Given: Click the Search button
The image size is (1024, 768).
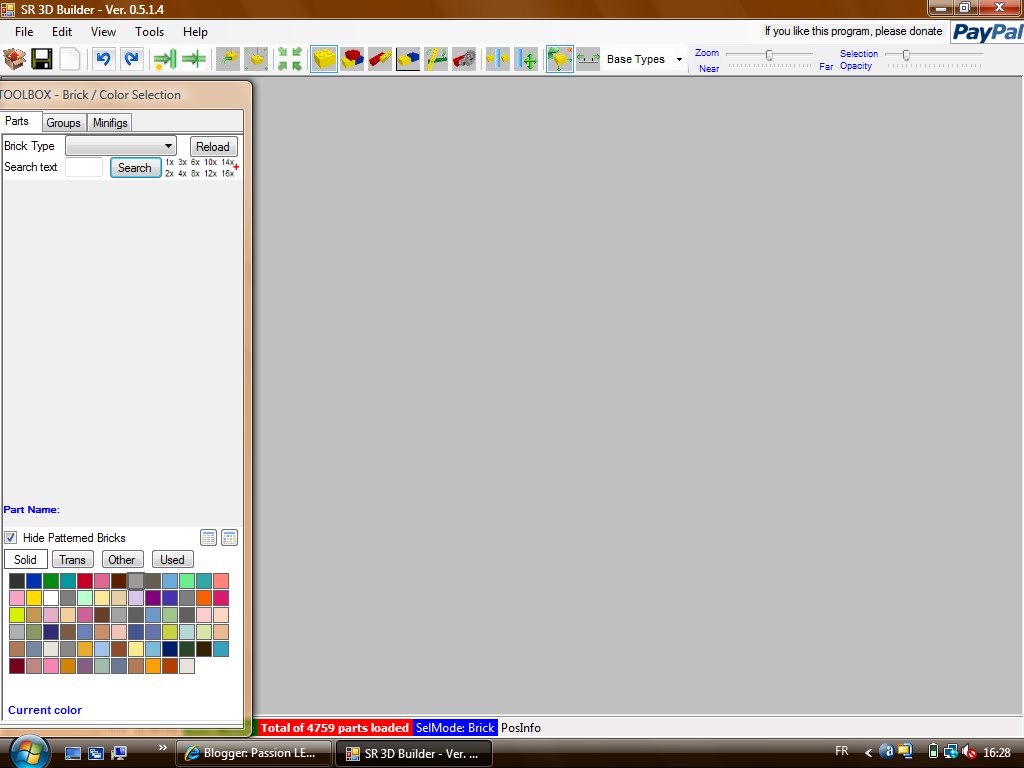Looking at the screenshot, I should click(135, 168).
